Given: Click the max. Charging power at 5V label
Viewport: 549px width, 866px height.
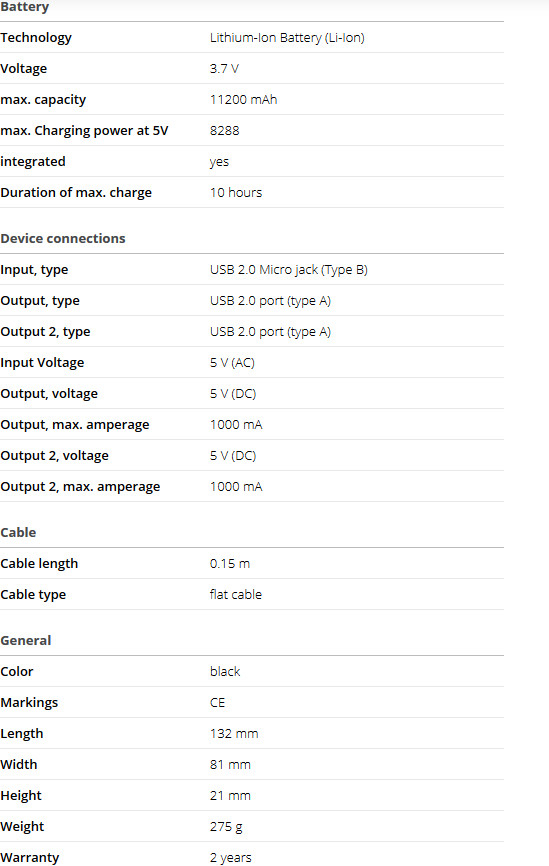Looking at the screenshot, I should pyautogui.click(x=85, y=130).
